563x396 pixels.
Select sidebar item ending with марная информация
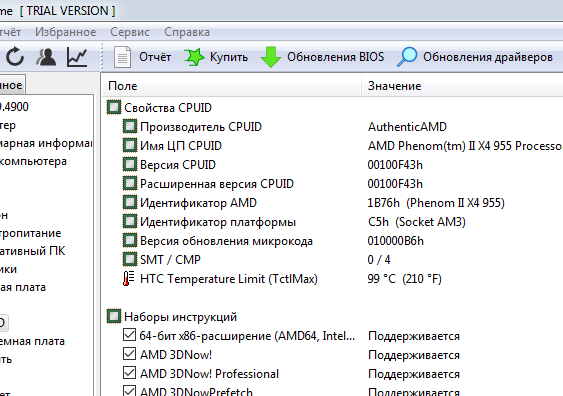pyautogui.click(x=46, y=143)
